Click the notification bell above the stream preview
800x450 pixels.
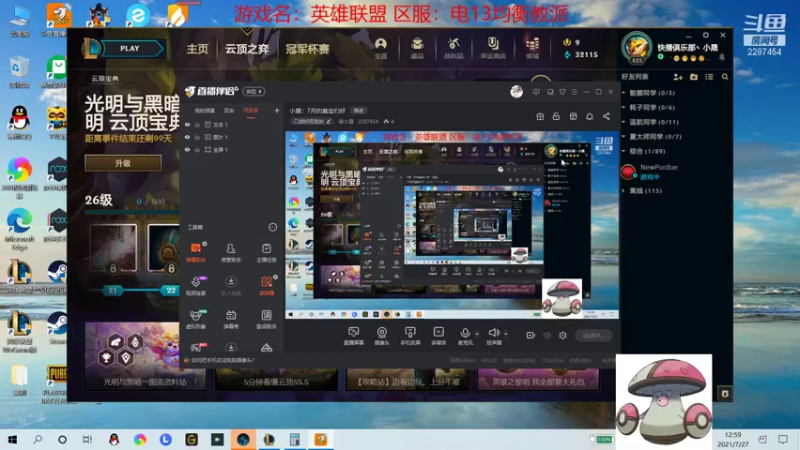[589, 116]
